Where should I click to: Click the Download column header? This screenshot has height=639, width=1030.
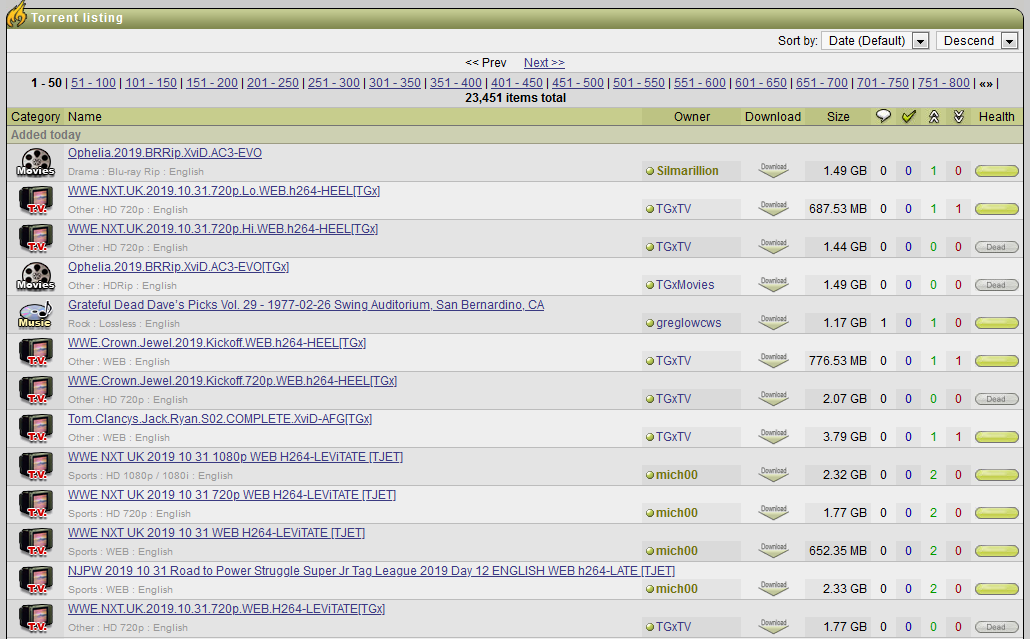[772, 117]
